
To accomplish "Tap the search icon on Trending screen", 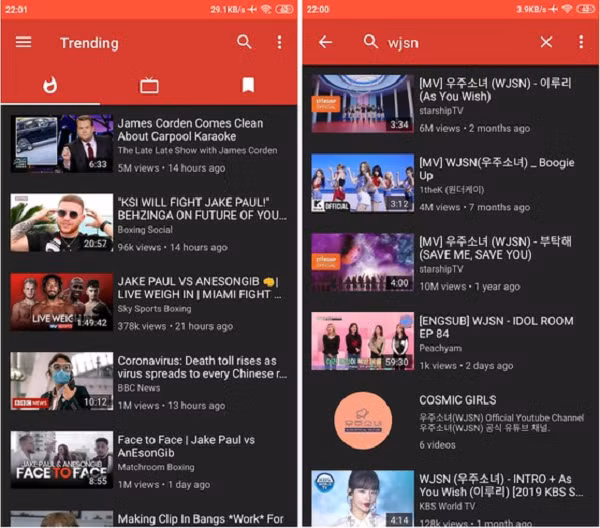I will [x=244, y=42].
